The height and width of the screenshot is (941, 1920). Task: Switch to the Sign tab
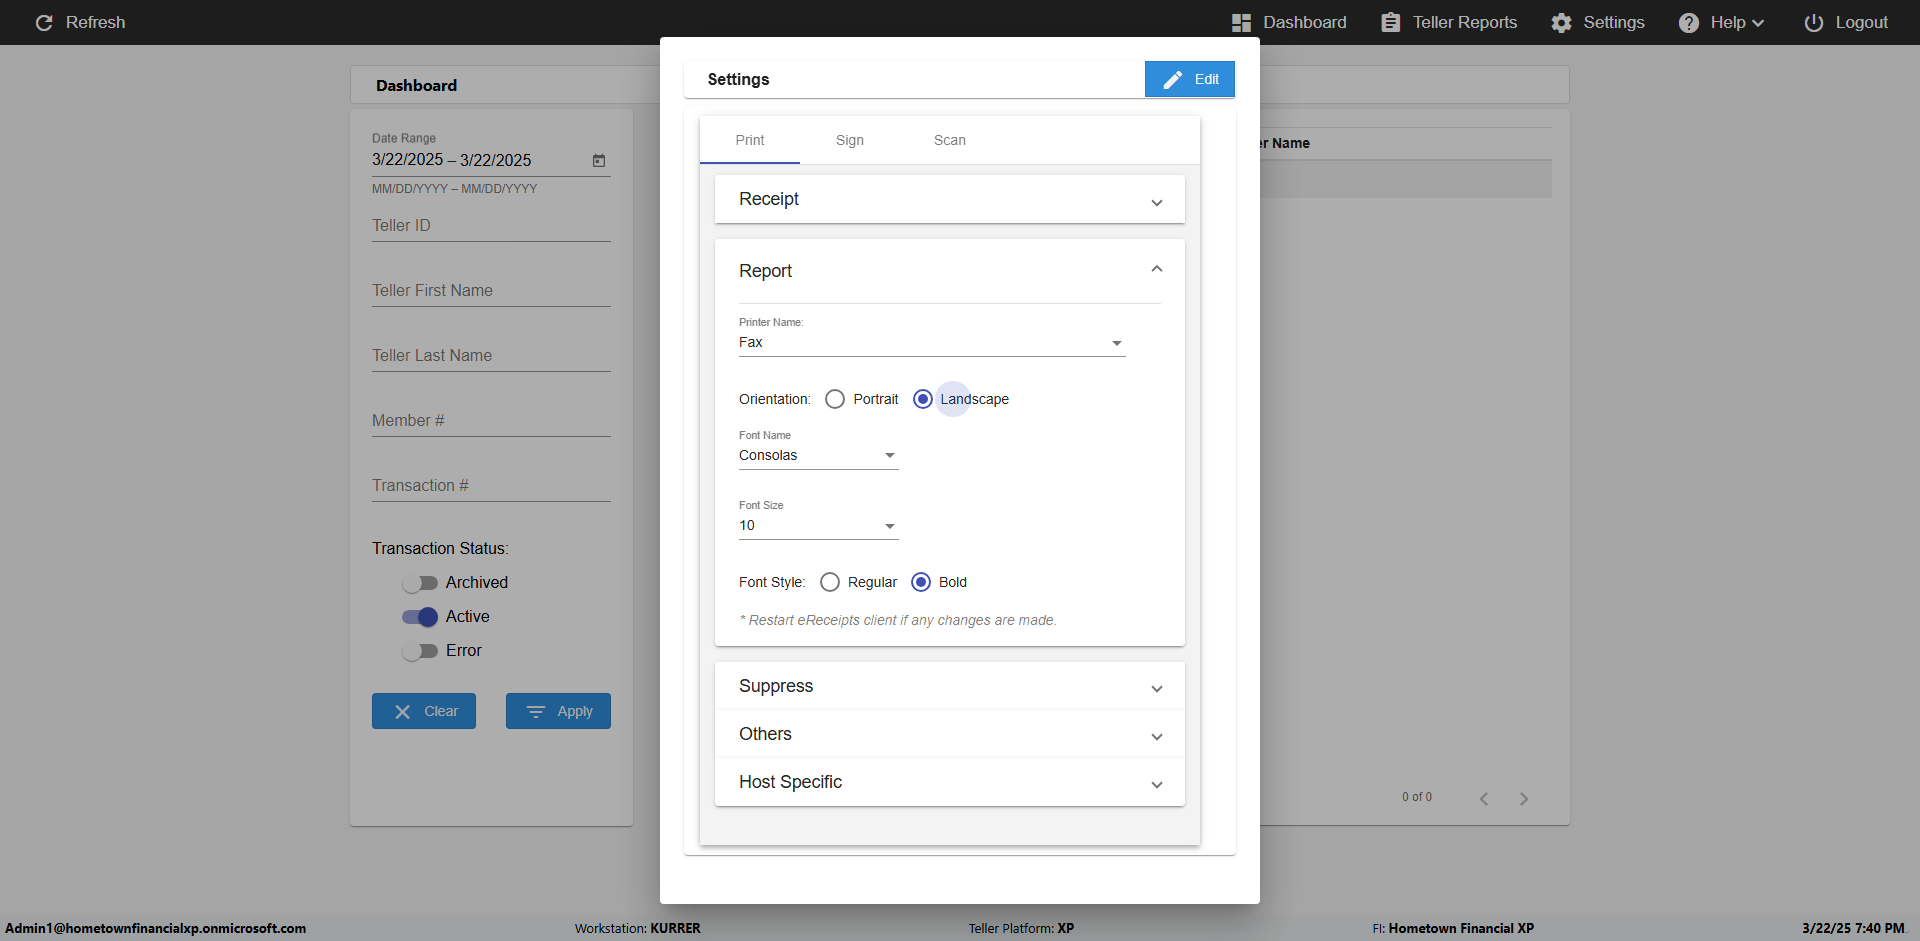pyautogui.click(x=850, y=140)
